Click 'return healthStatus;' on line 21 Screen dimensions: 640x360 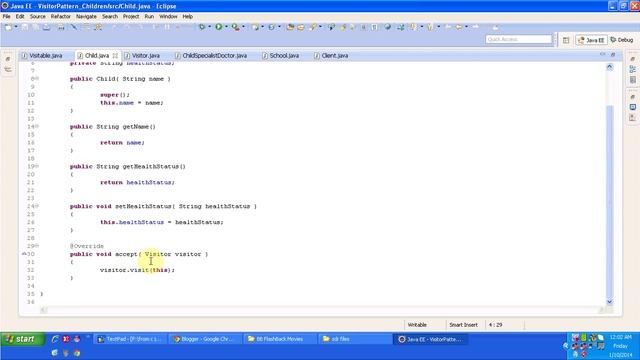[x=137, y=182]
